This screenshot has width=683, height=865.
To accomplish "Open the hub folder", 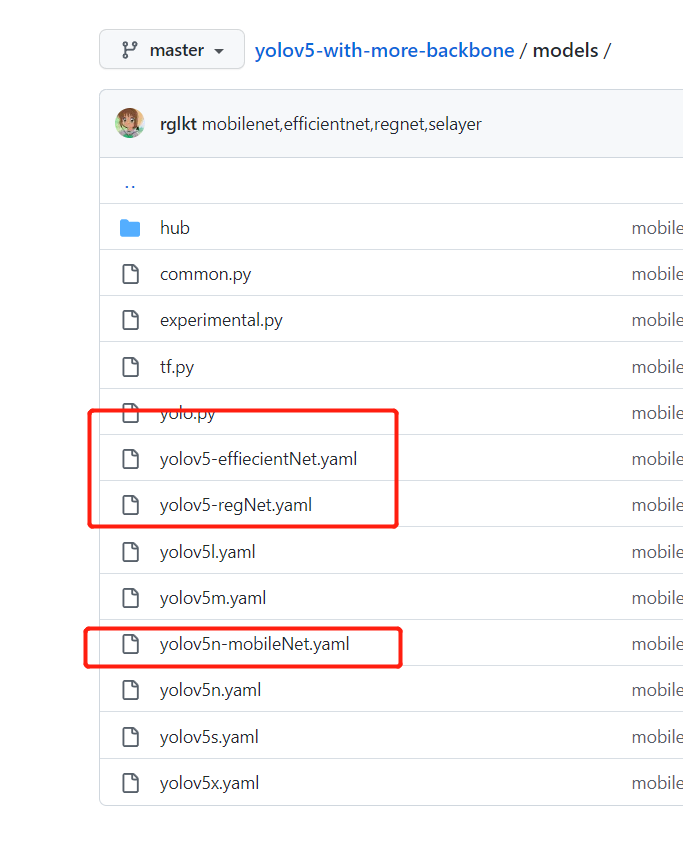I will click(x=175, y=228).
